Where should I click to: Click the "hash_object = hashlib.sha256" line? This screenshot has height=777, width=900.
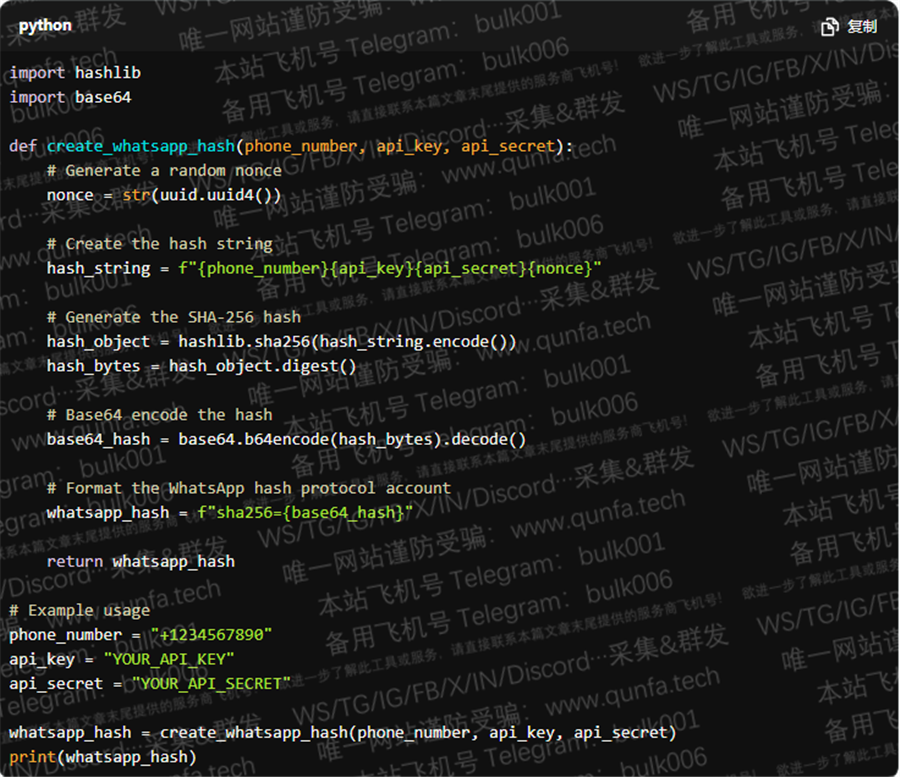[x=281, y=342]
